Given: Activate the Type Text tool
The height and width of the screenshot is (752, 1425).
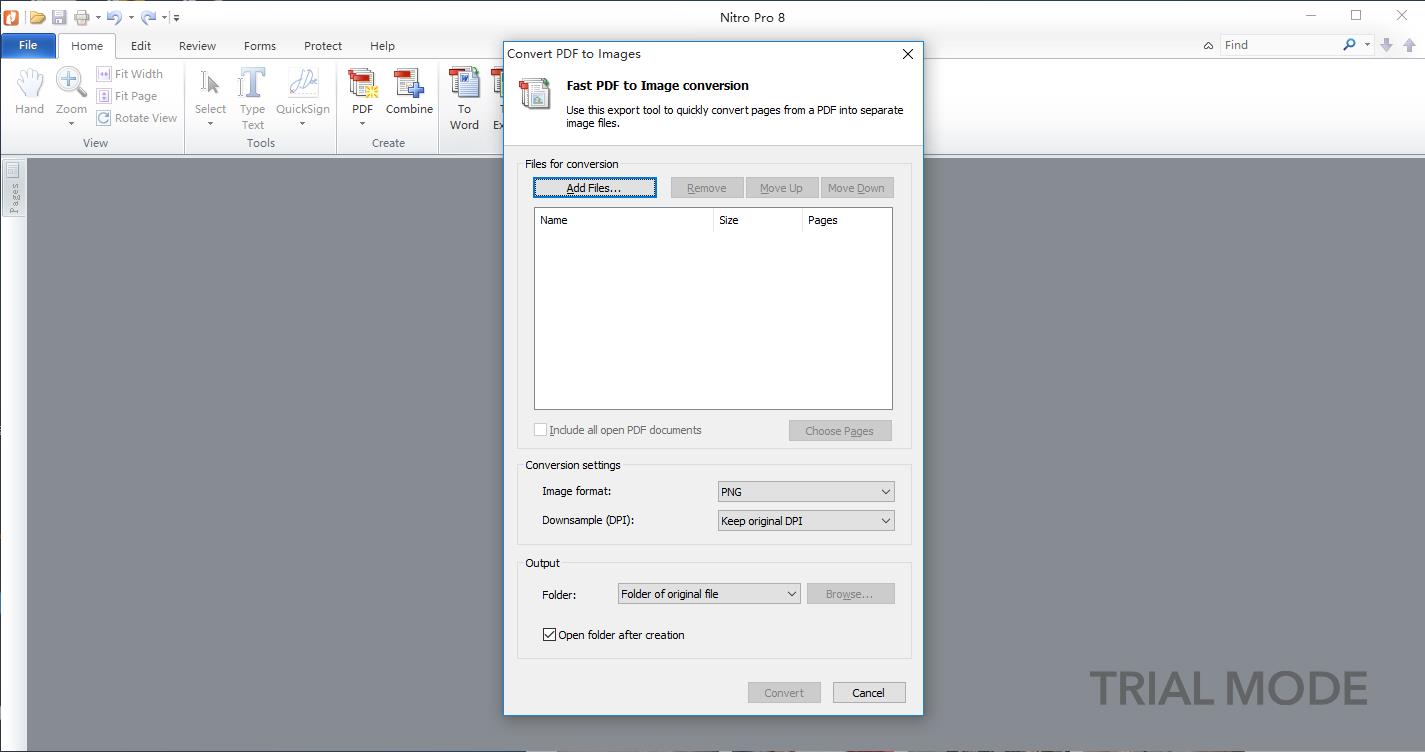Looking at the screenshot, I should (252, 98).
